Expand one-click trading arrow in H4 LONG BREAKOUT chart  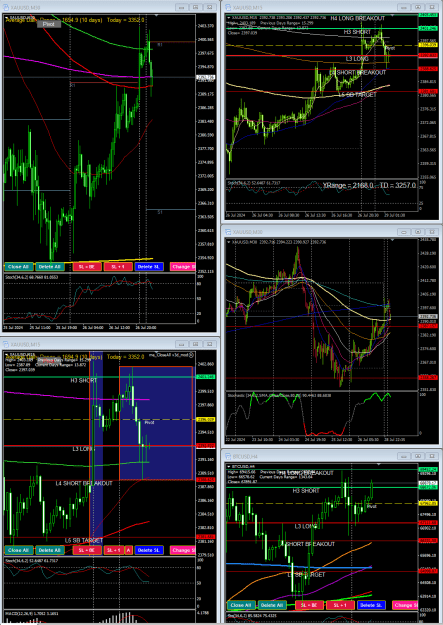pos(228,18)
